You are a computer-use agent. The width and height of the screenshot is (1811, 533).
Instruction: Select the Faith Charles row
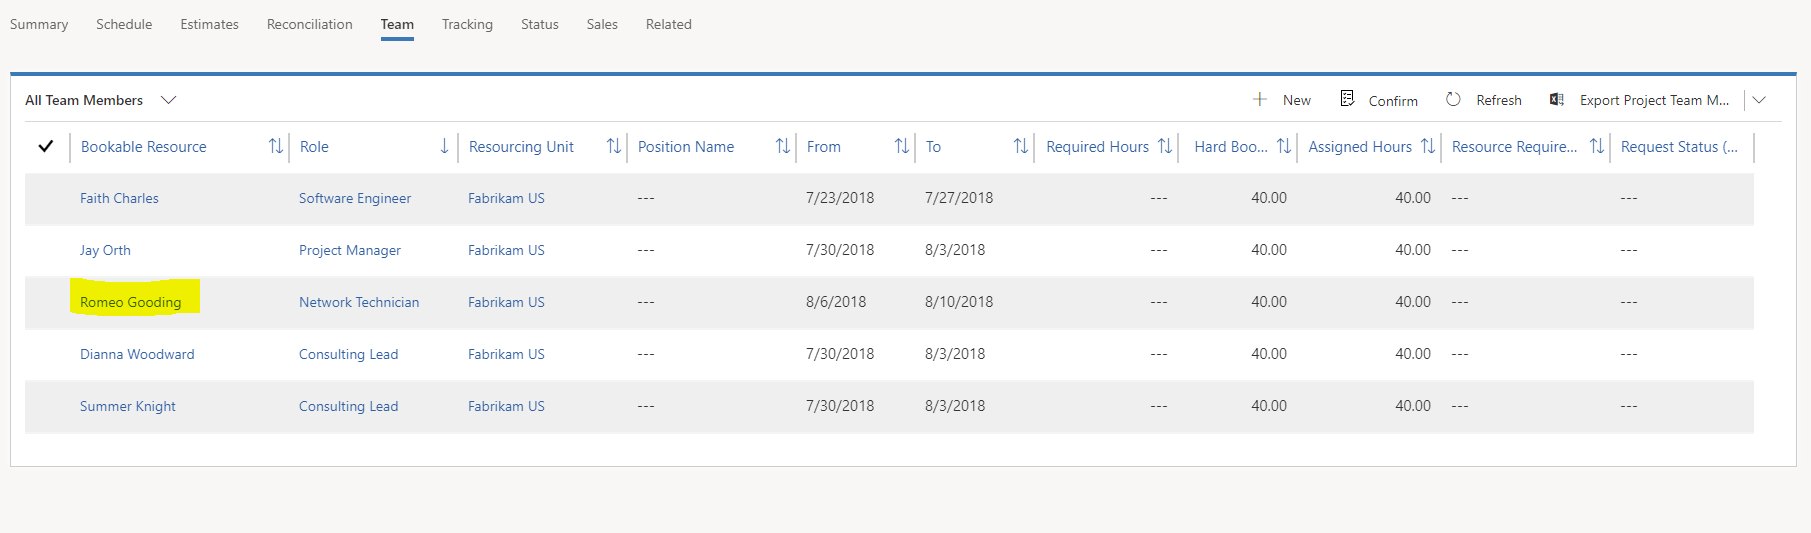889,198
